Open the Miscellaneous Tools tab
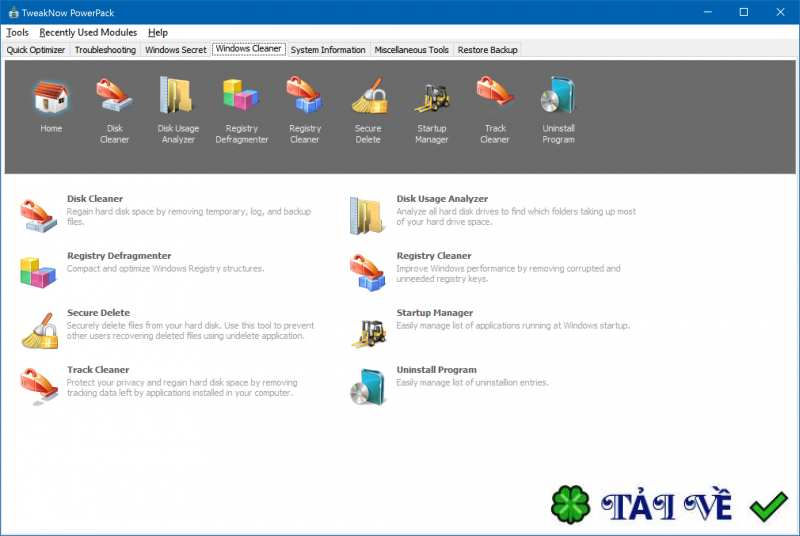 [x=411, y=50]
